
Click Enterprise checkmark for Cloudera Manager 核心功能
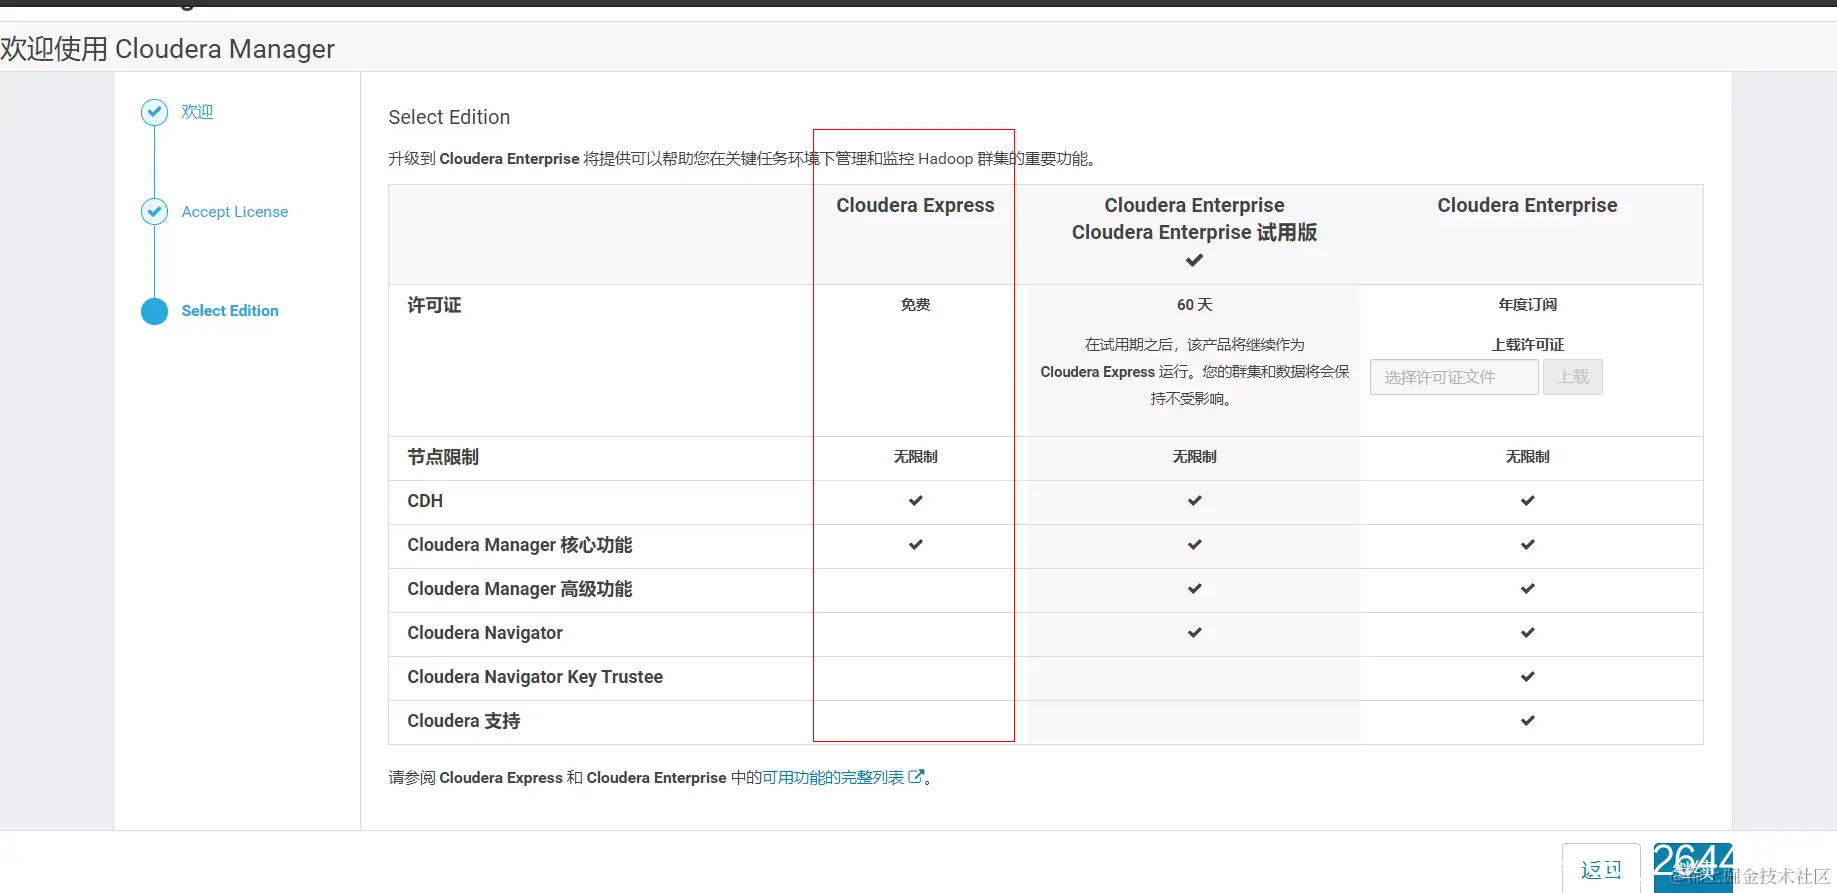1527,544
